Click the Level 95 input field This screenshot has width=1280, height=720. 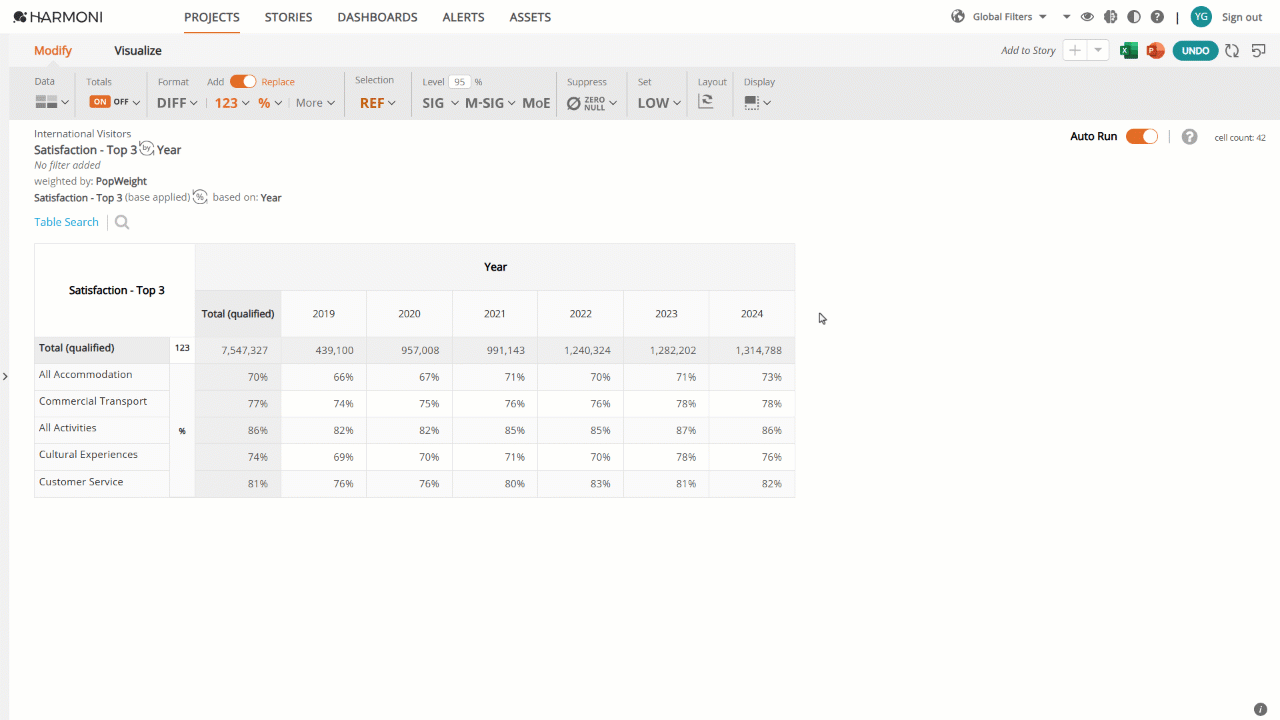(x=460, y=82)
